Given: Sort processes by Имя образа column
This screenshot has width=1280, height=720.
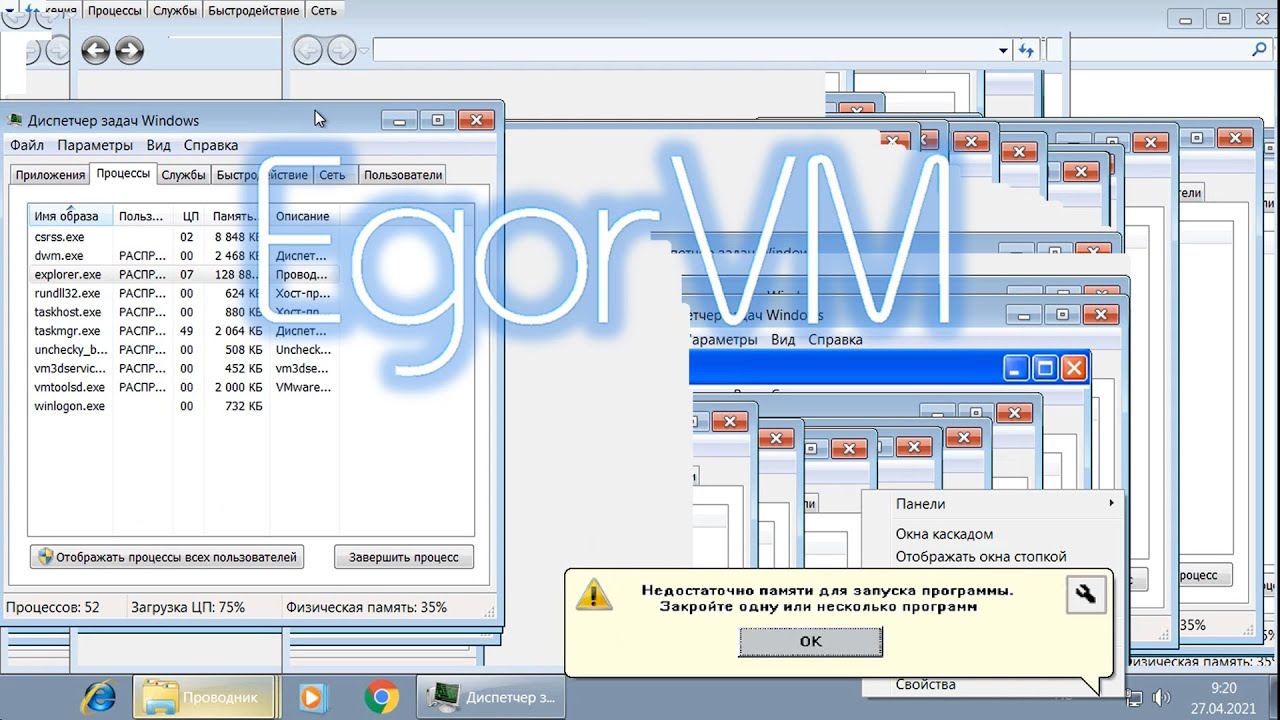Looking at the screenshot, I should 70,216.
